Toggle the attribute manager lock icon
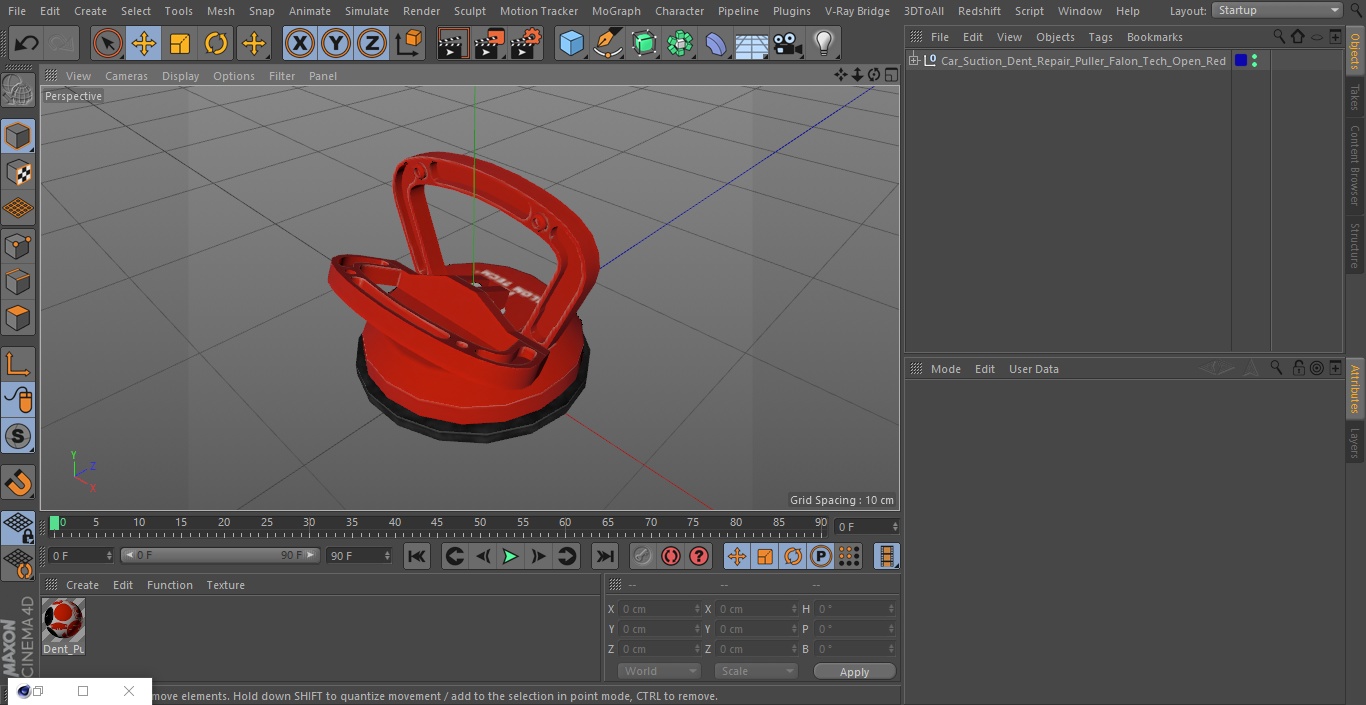The width and height of the screenshot is (1366, 705). coord(1298,368)
